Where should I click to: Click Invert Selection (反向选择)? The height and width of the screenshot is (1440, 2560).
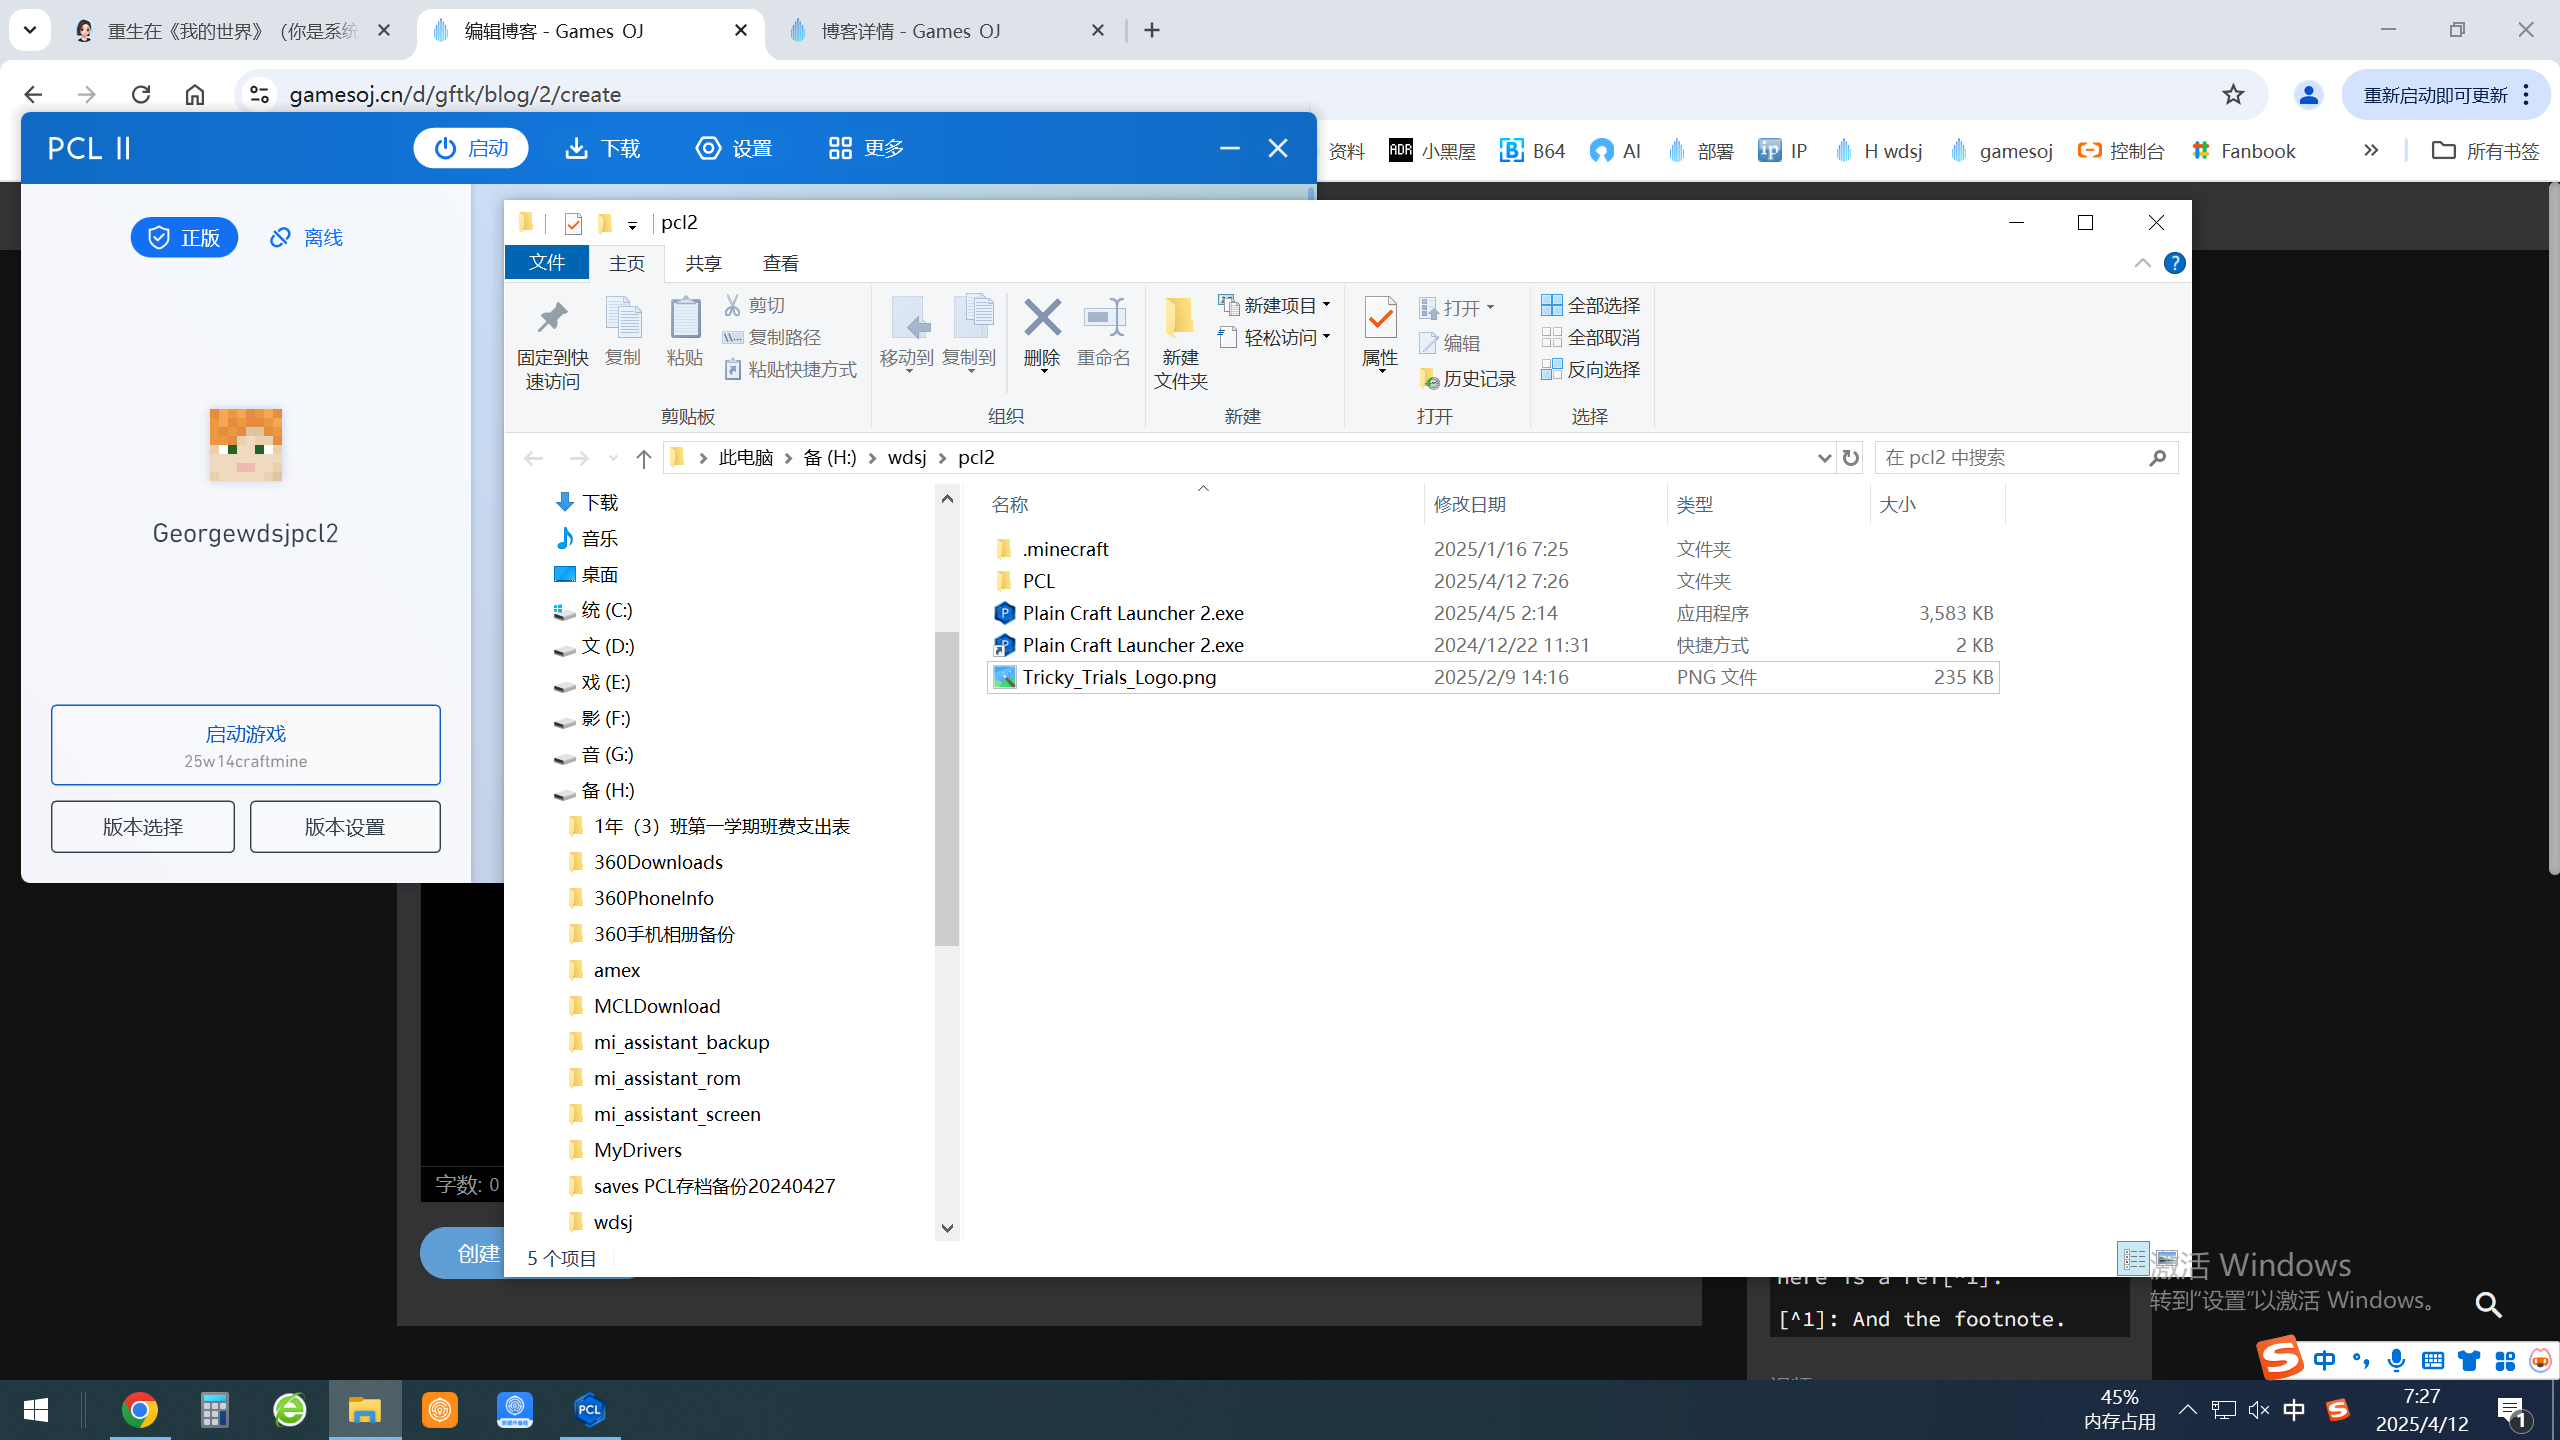click(1591, 369)
